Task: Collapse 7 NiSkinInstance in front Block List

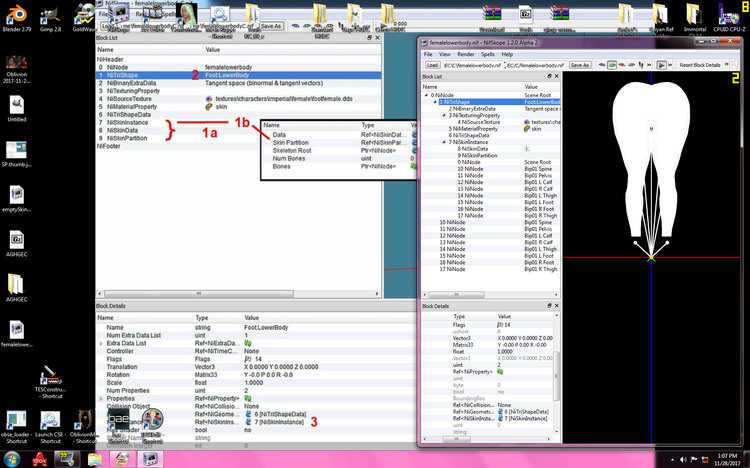Action: [x=444, y=142]
